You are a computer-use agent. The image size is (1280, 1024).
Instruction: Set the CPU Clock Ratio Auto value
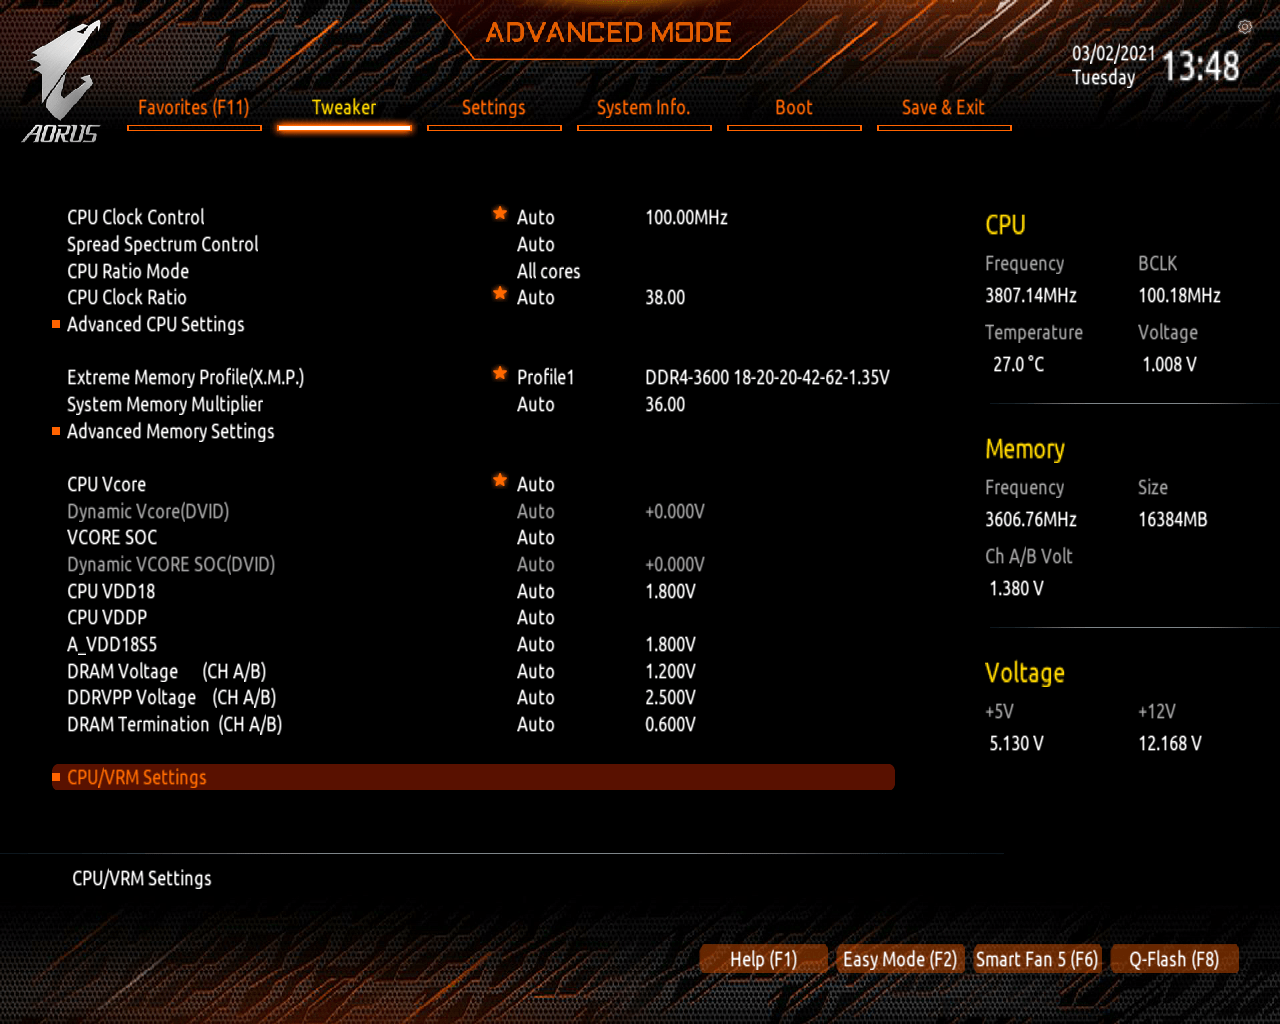(536, 297)
